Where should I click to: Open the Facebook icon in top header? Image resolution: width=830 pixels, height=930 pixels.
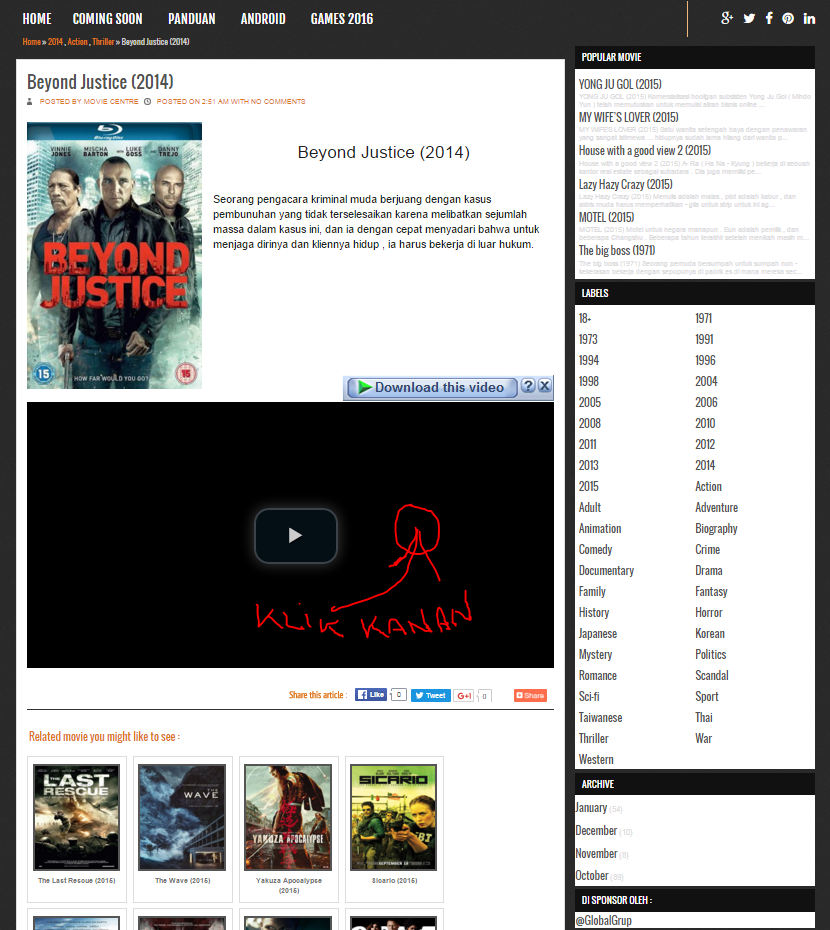click(769, 18)
